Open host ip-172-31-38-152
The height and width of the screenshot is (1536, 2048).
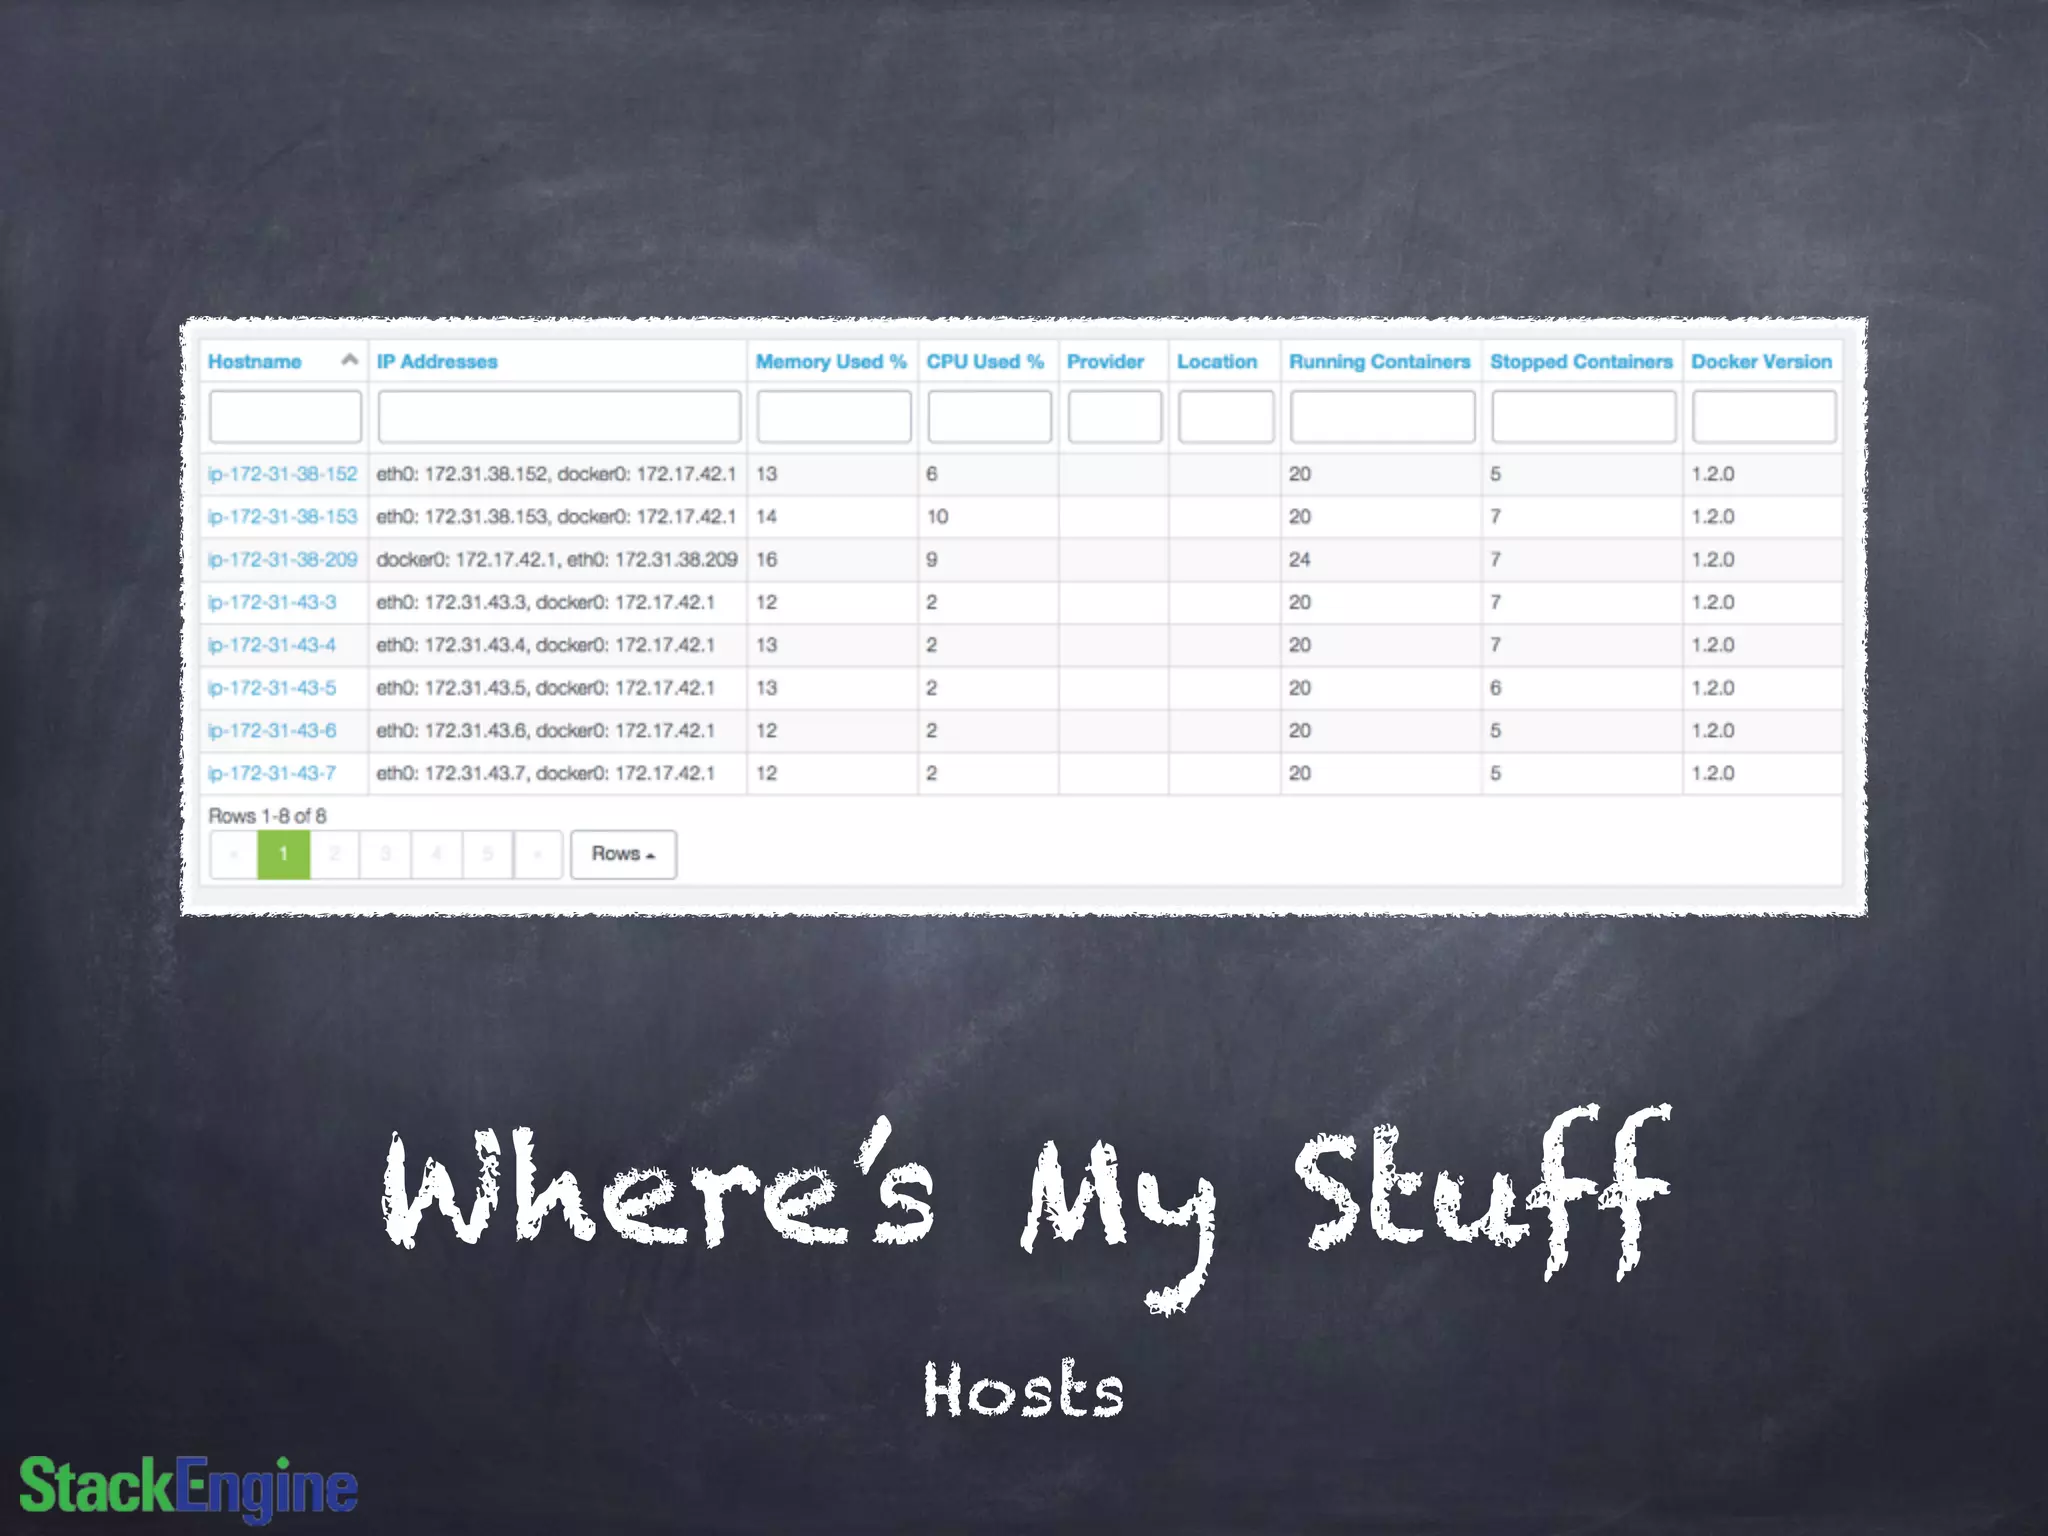click(282, 474)
